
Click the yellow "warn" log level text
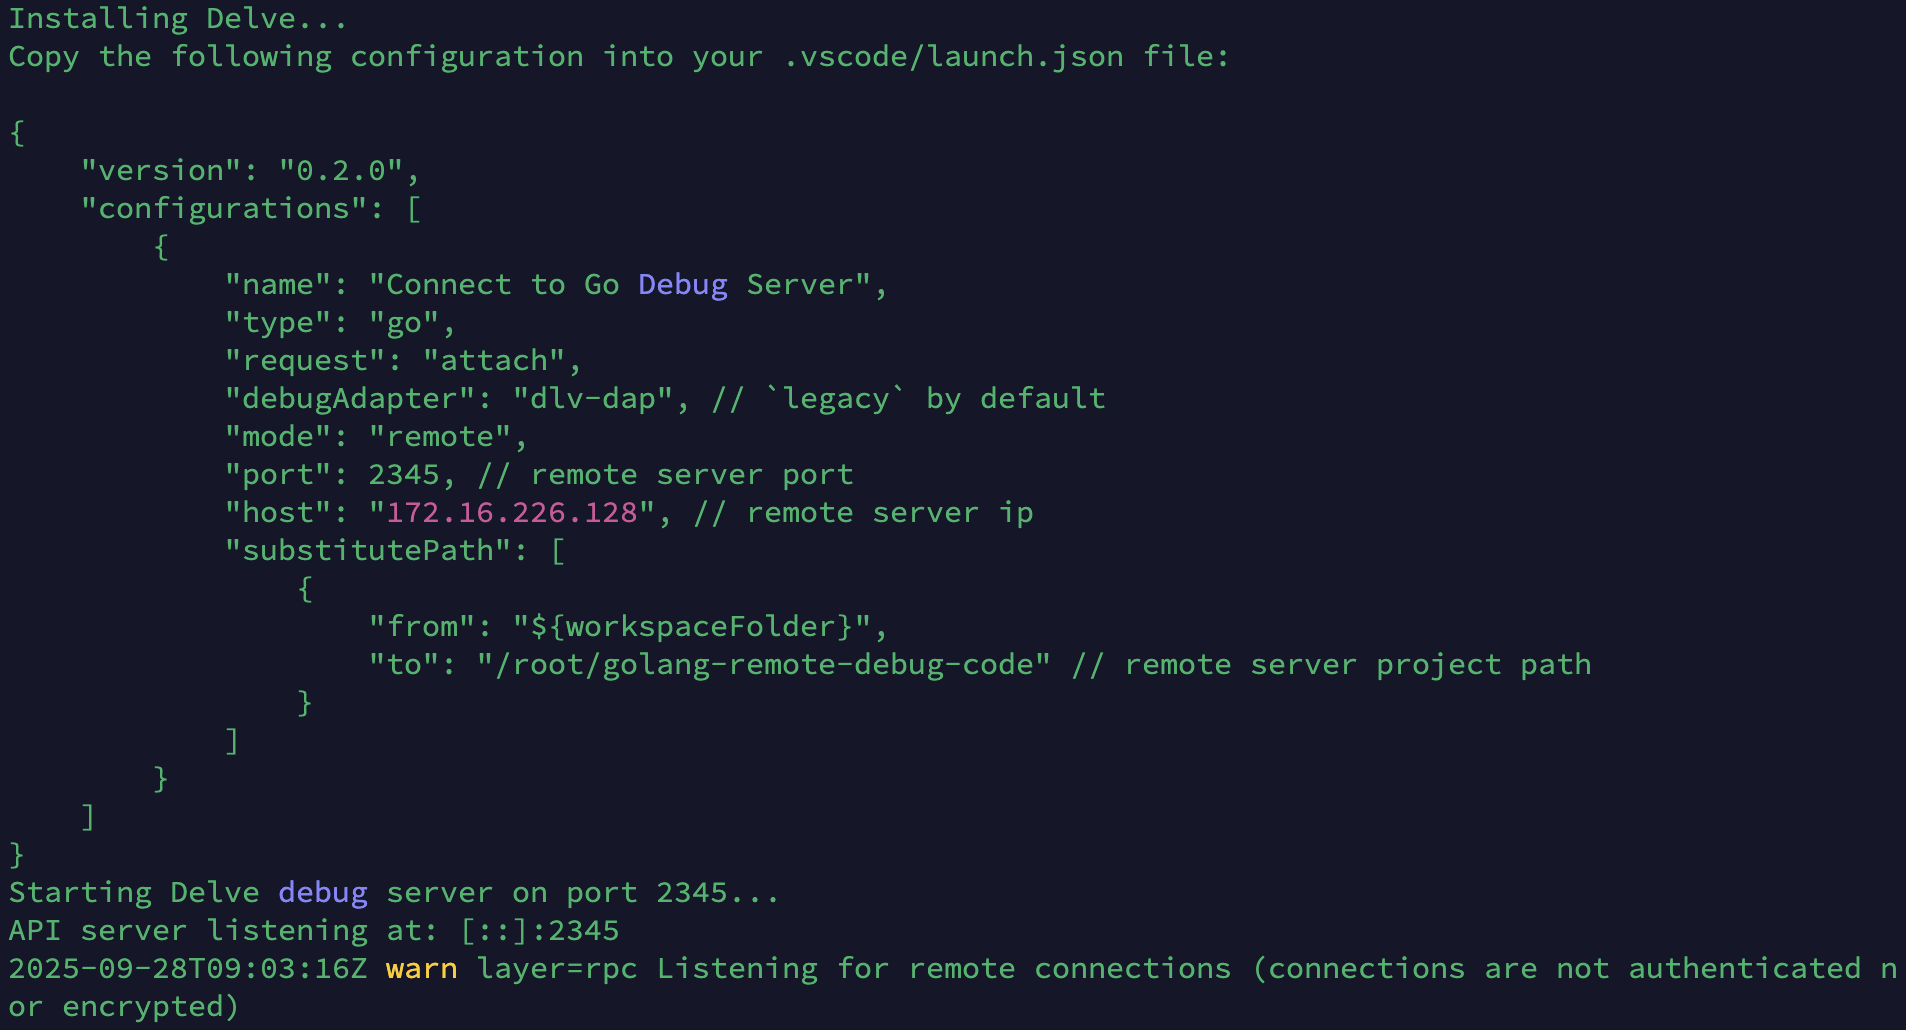click(421, 969)
